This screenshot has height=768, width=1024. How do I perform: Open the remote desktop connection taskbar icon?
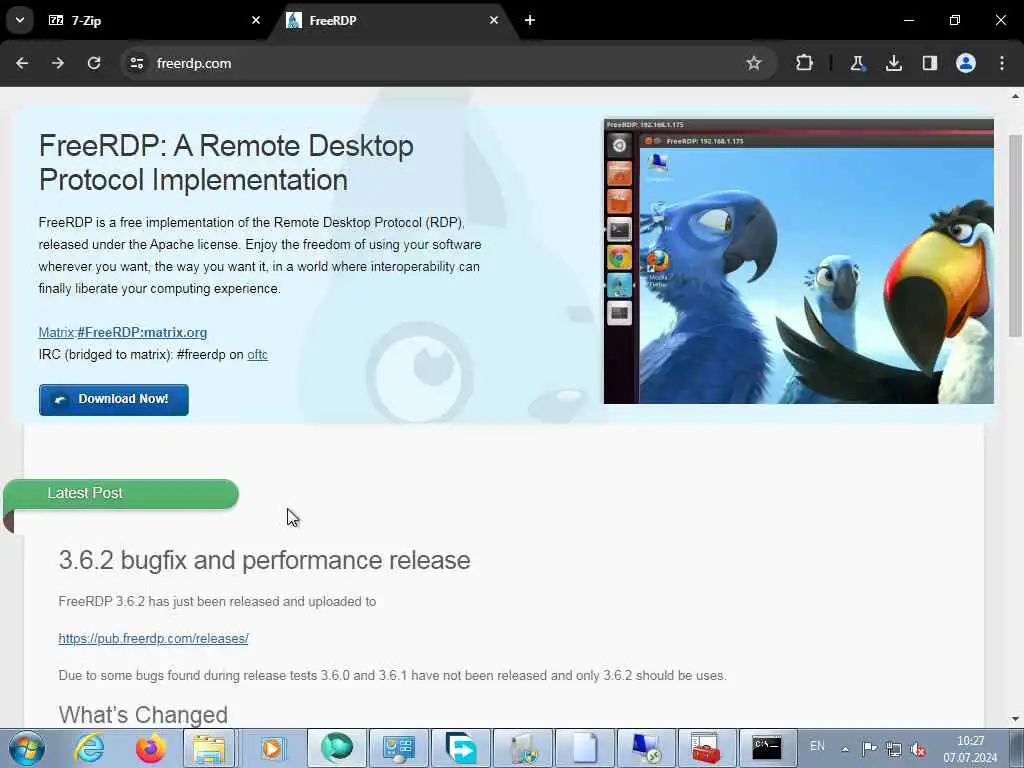tap(646, 748)
